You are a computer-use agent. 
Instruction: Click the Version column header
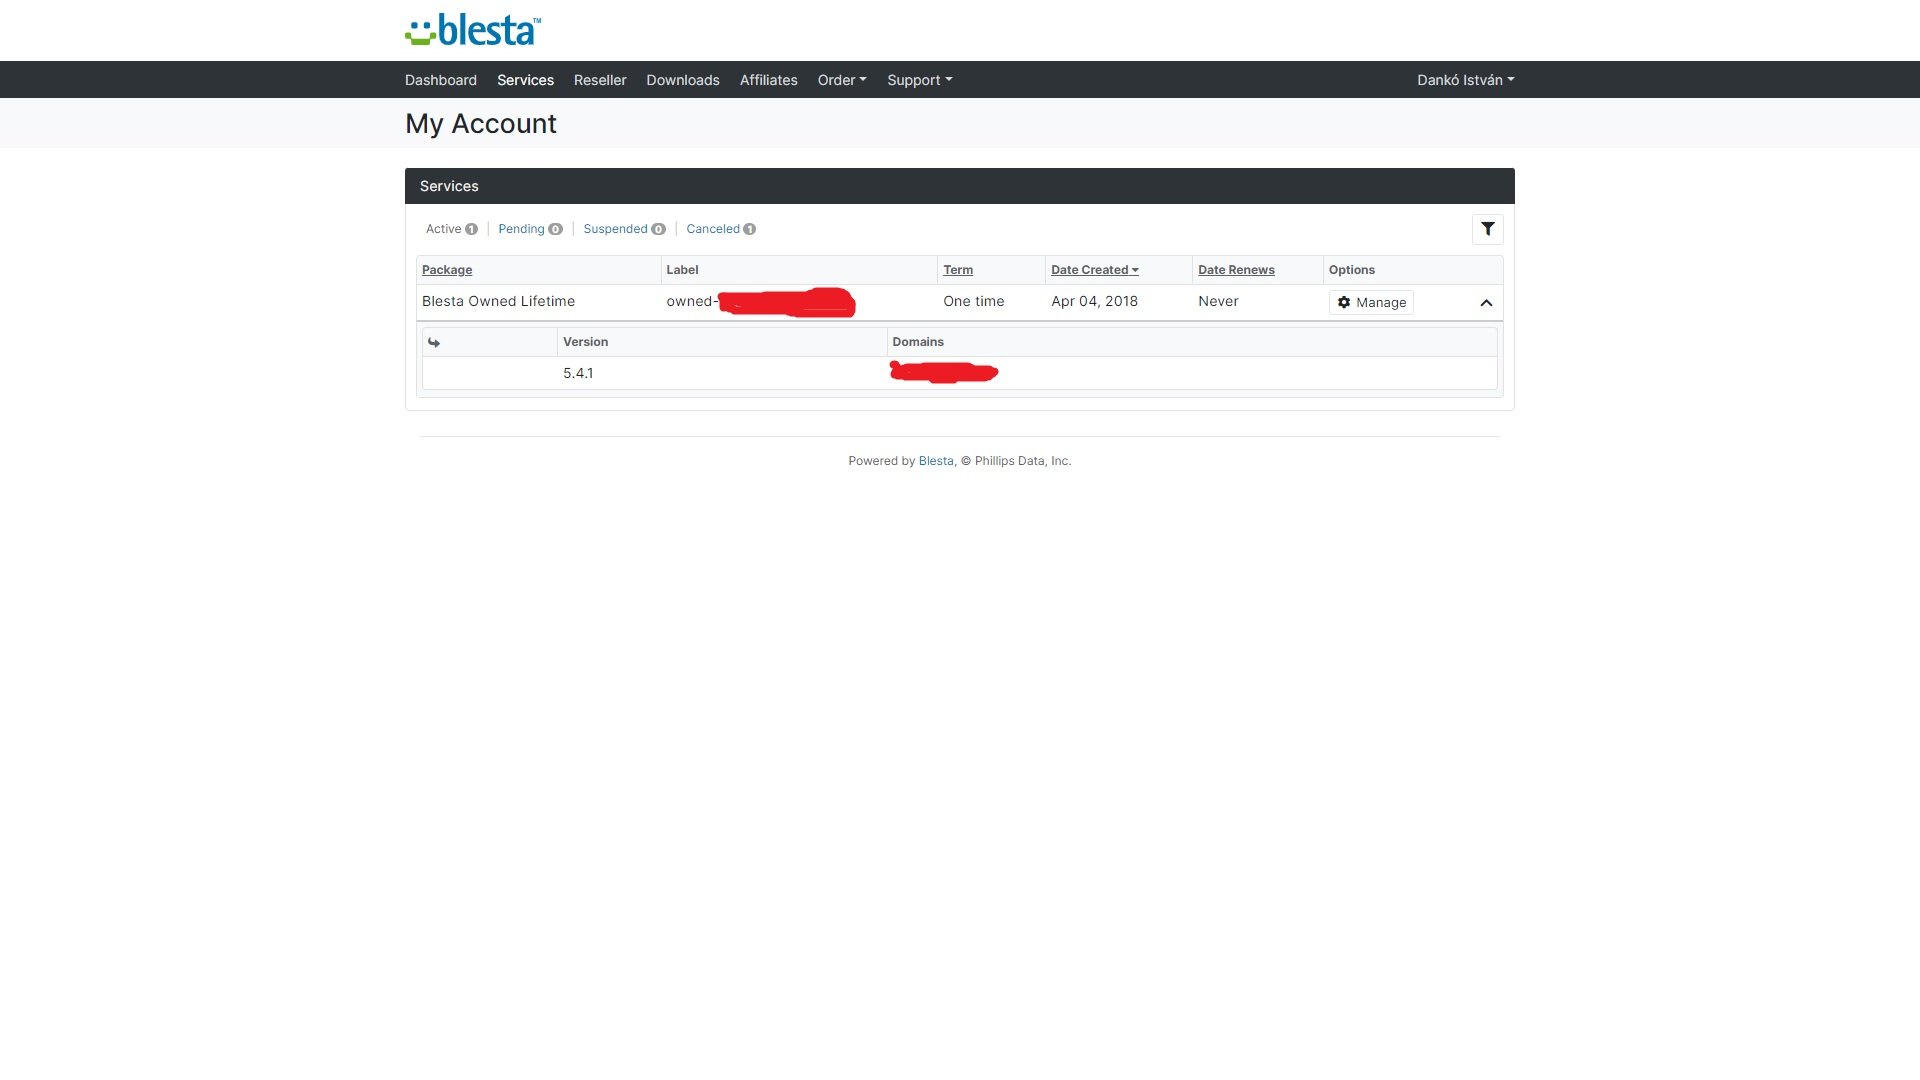pyautogui.click(x=585, y=342)
